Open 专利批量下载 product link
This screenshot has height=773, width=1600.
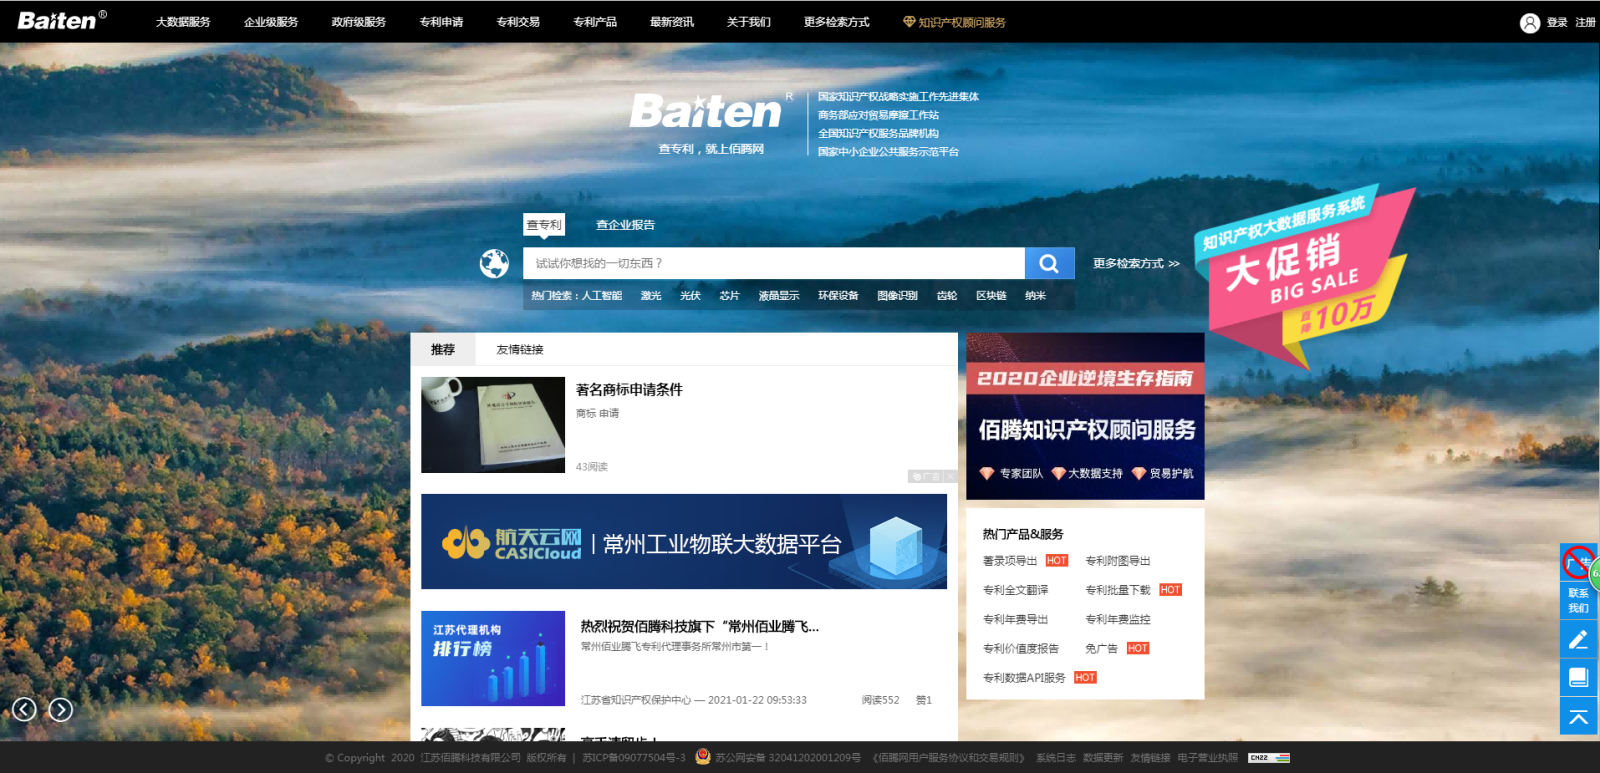click(x=1118, y=590)
